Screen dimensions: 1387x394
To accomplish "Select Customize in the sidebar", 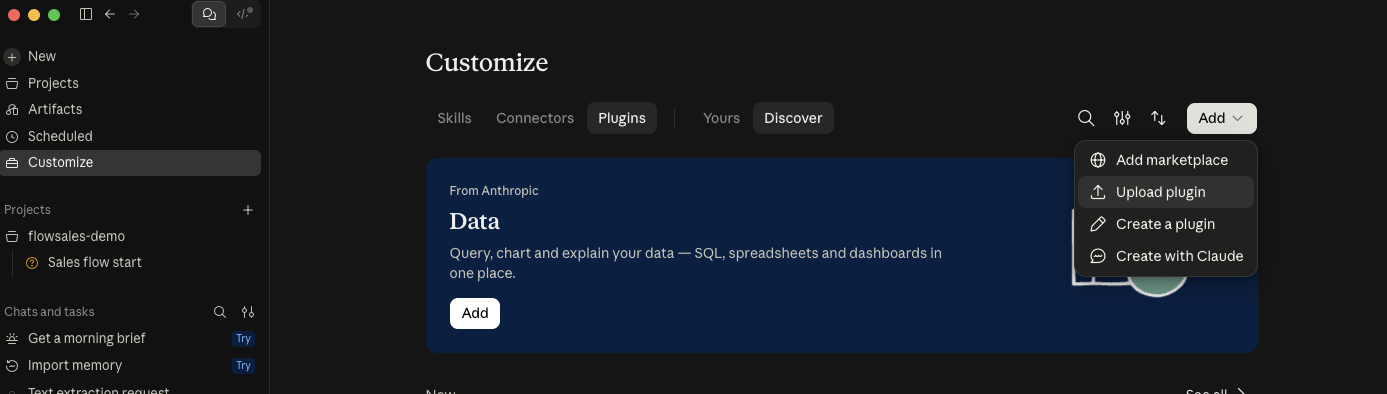I will pyautogui.click(x=130, y=162).
